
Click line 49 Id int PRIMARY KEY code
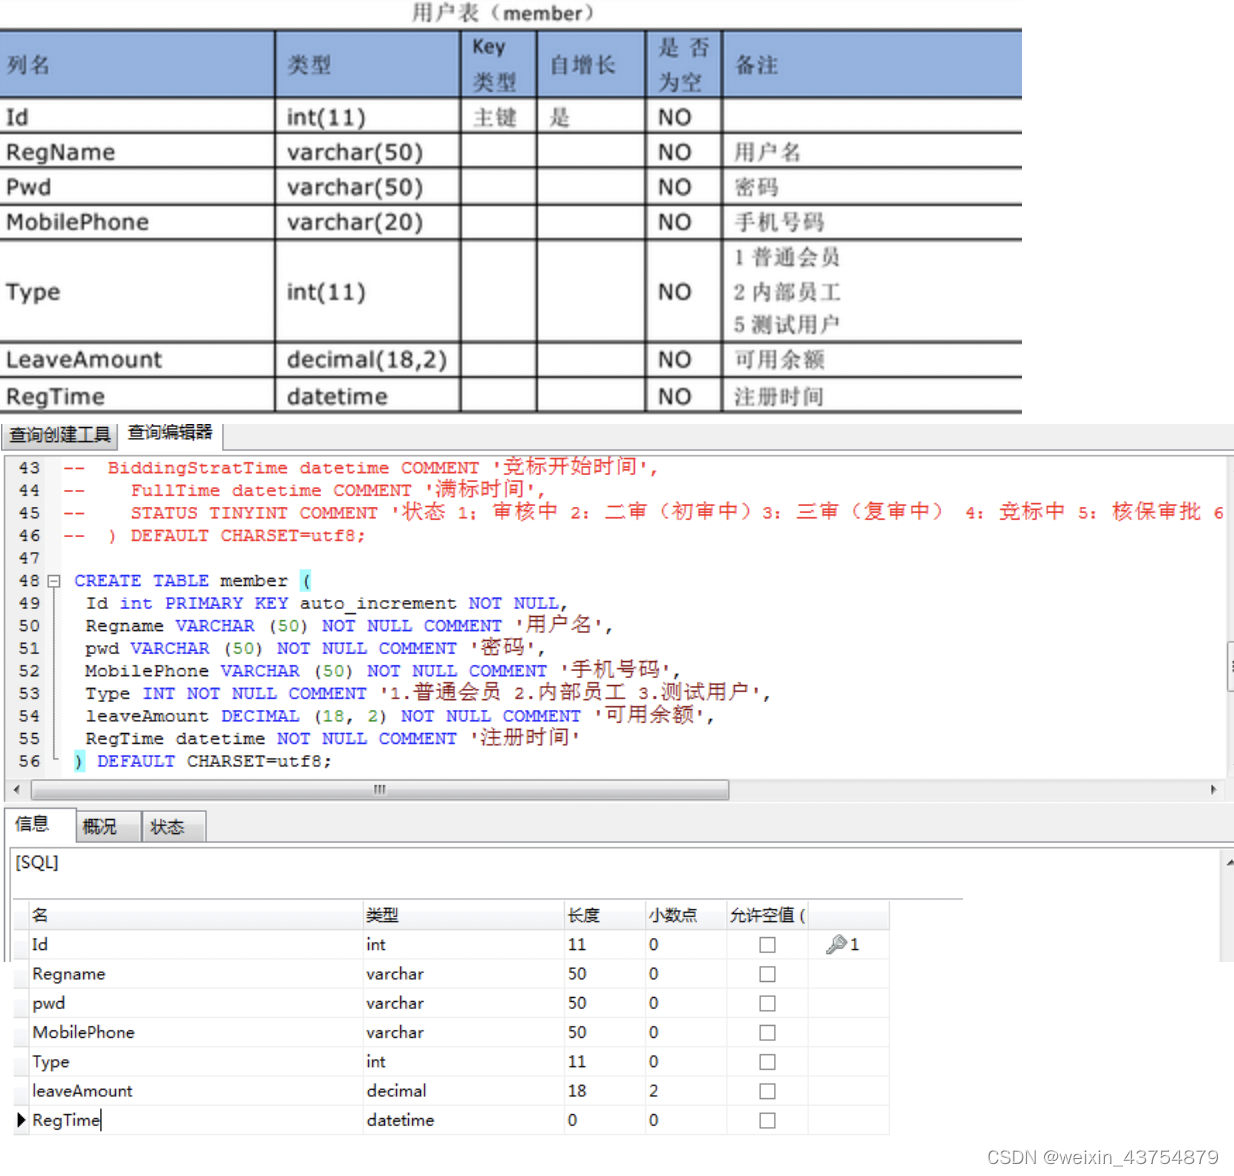tap(326, 604)
